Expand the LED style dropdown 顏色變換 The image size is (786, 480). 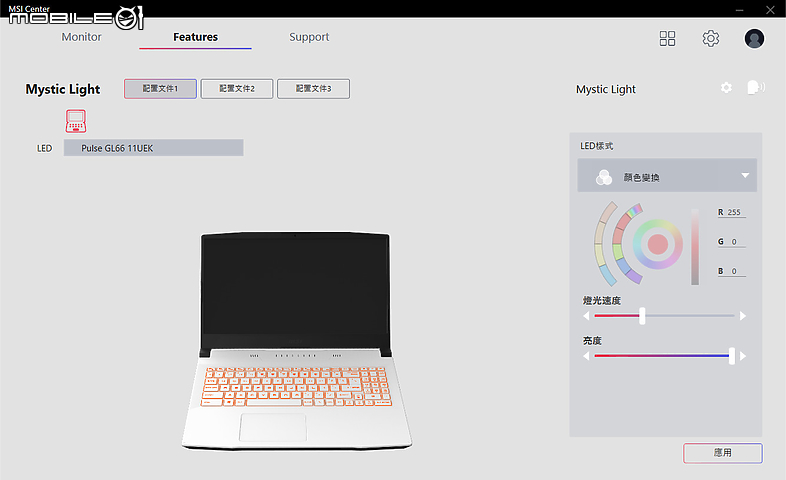pyautogui.click(x=667, y=176)
